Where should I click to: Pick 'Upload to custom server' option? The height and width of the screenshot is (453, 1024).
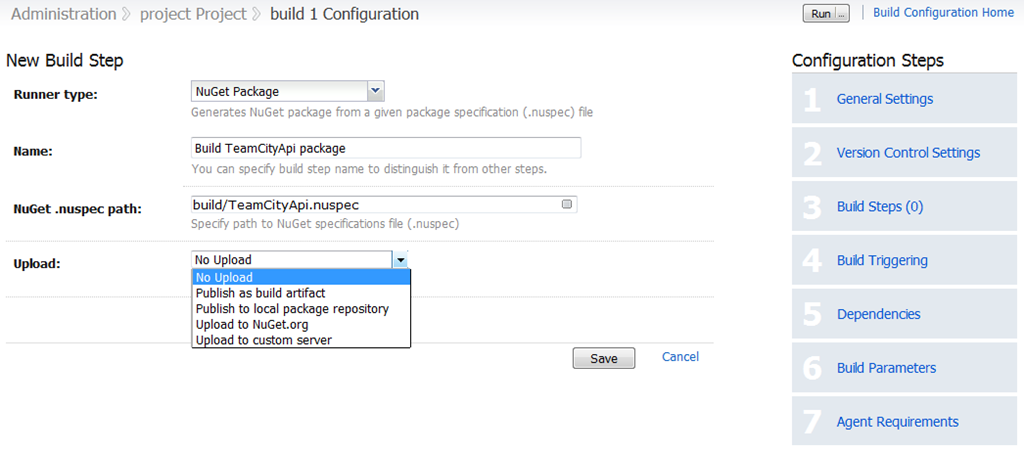(301, 339)
